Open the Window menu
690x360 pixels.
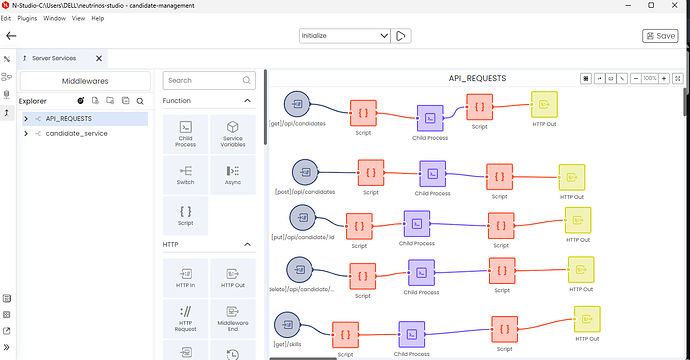[54, 18]
